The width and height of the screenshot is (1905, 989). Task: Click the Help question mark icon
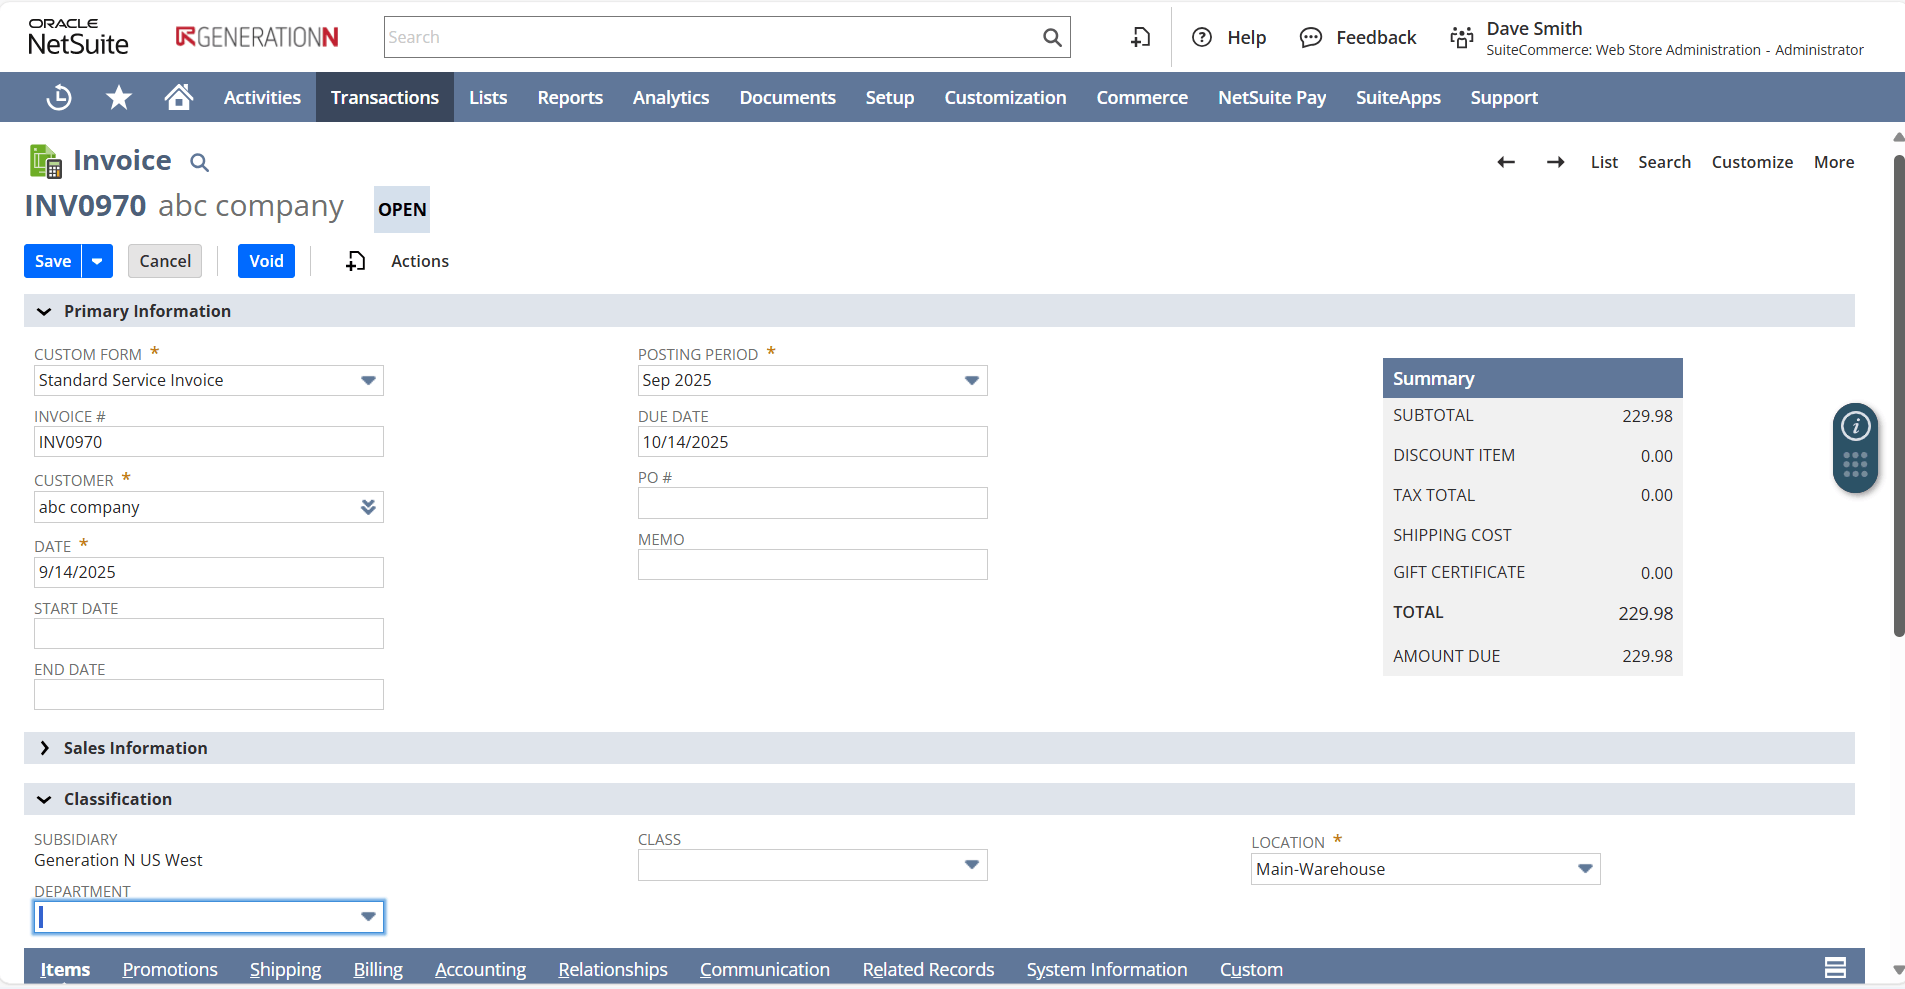pyautogui.click(x=1199, y=37)
